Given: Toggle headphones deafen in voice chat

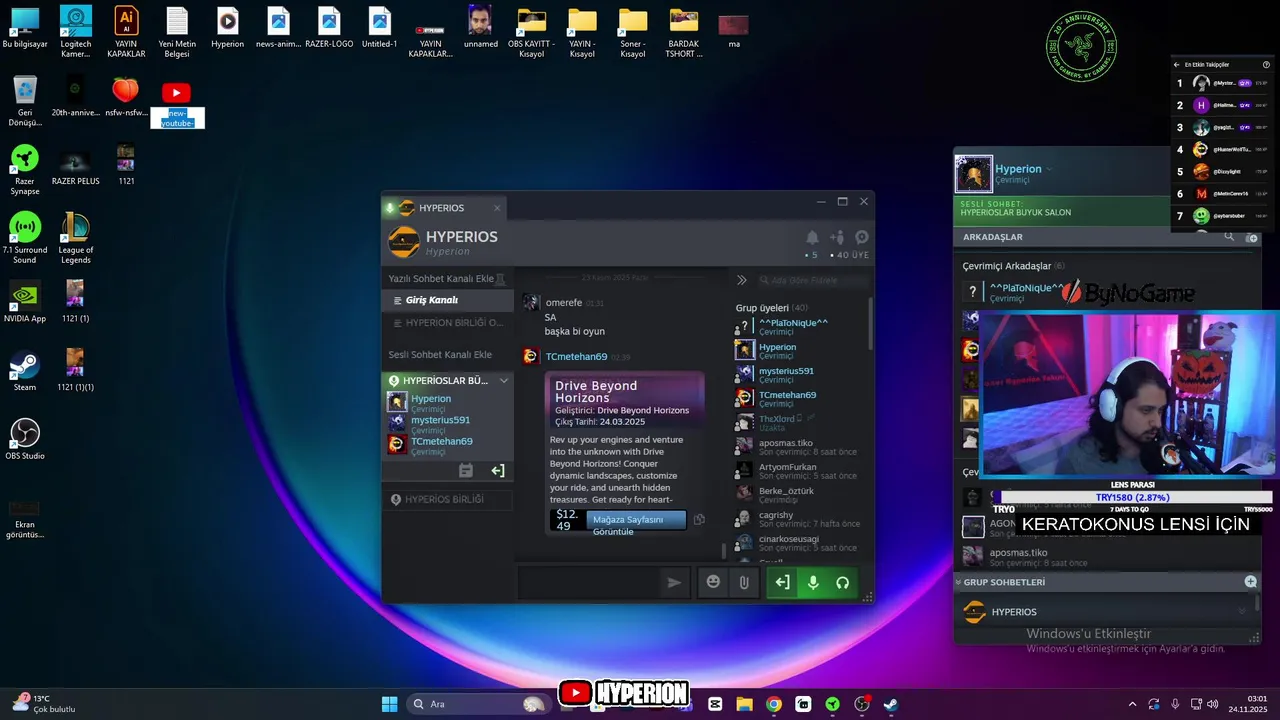Looking at the screenshot, I should click(843, 582).
